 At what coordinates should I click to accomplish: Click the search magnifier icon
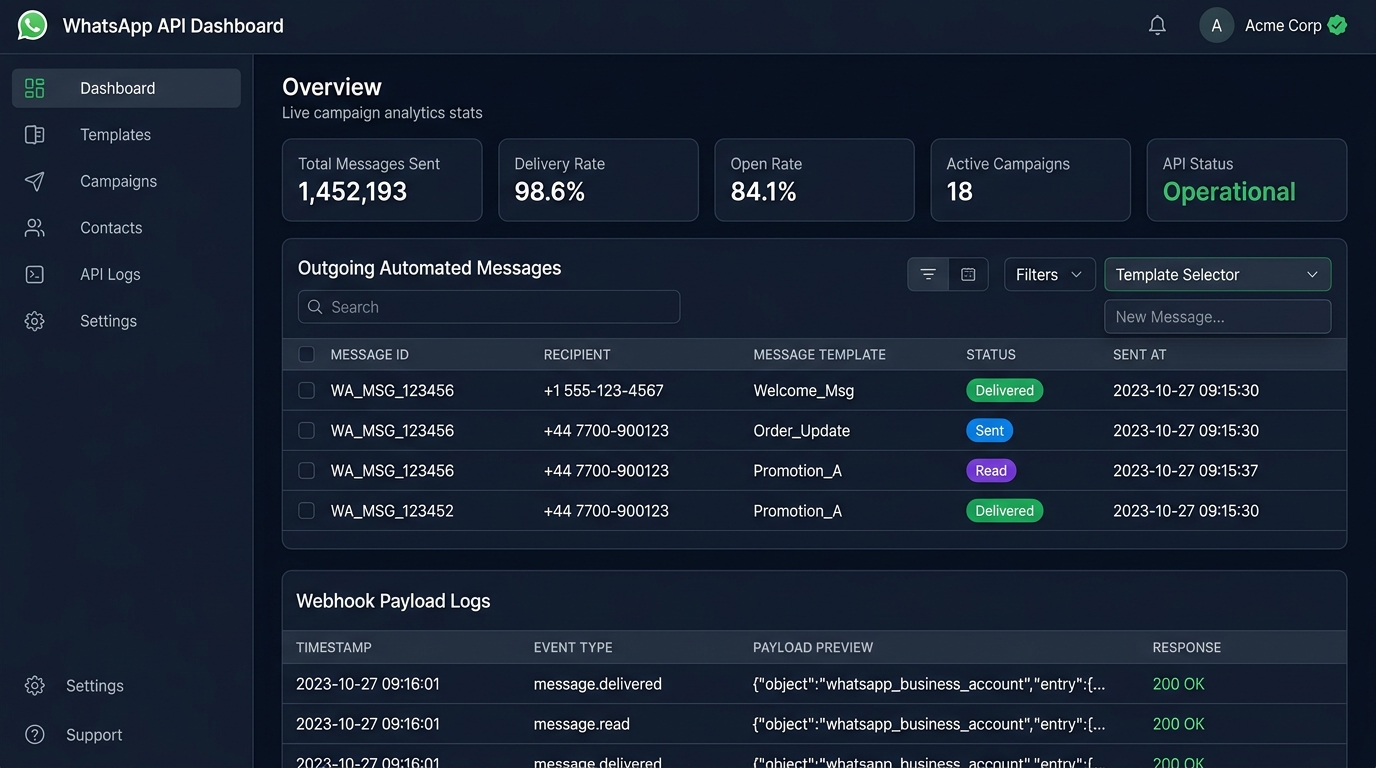tap(315, 307)
